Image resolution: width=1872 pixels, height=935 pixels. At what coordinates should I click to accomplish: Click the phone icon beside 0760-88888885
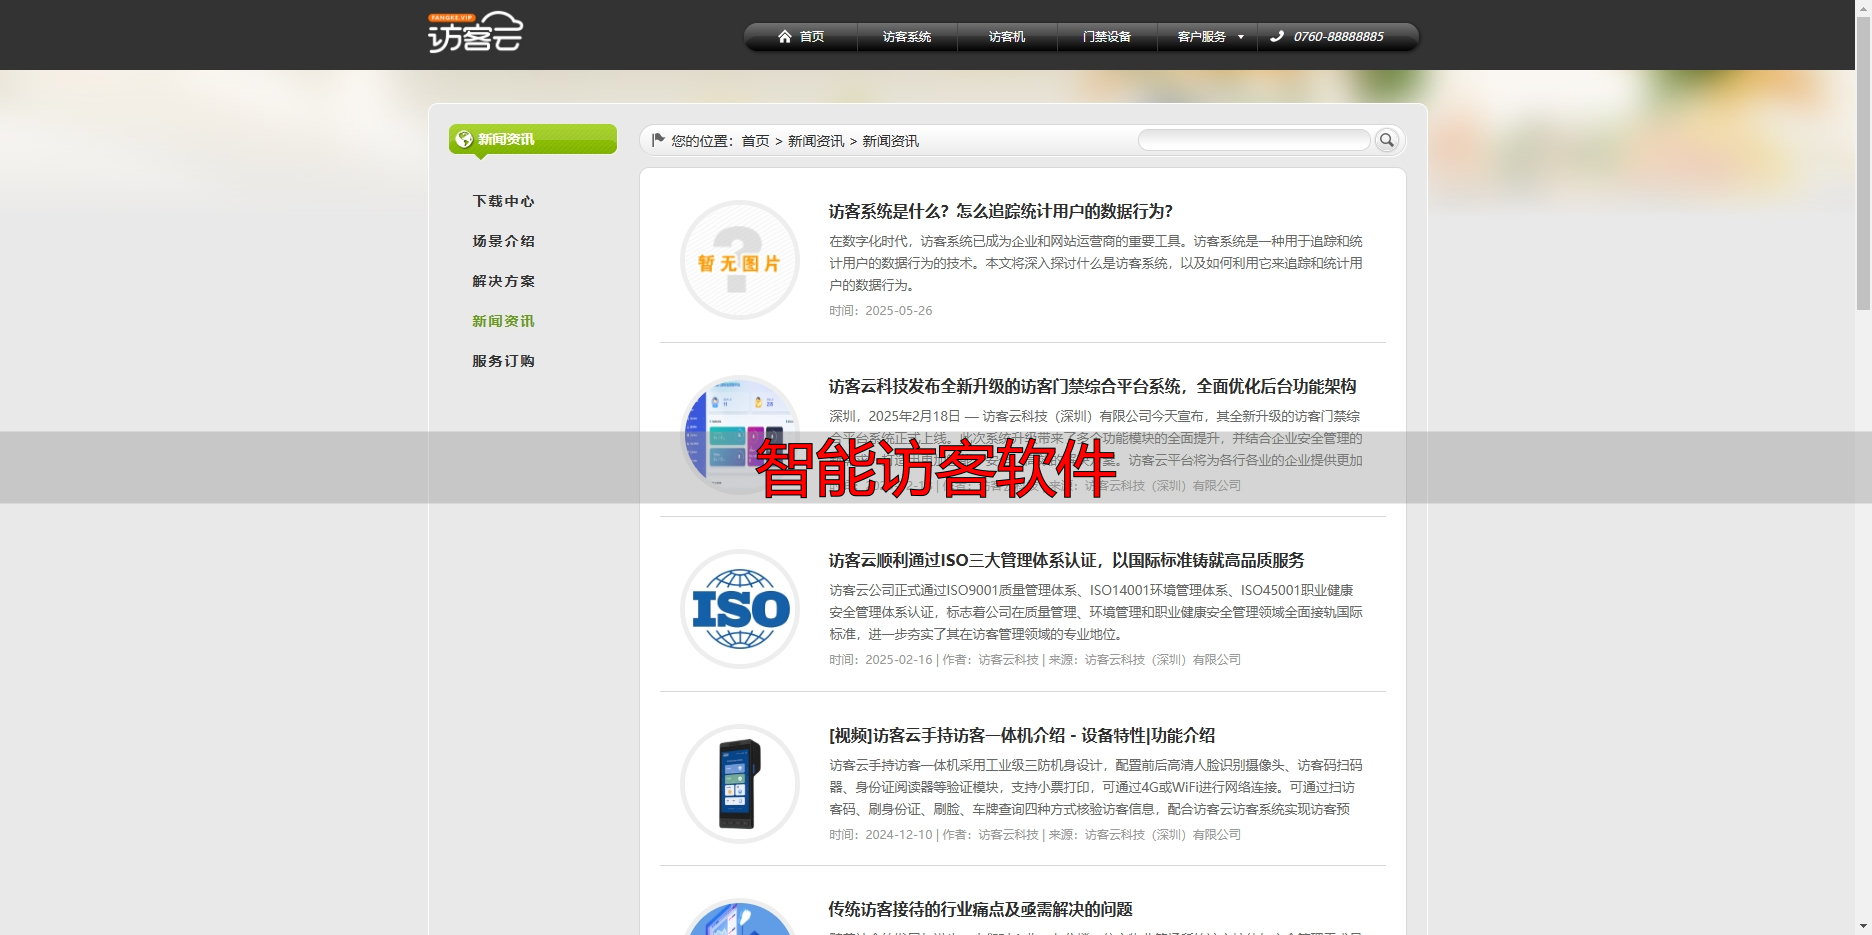[1277, 37]
